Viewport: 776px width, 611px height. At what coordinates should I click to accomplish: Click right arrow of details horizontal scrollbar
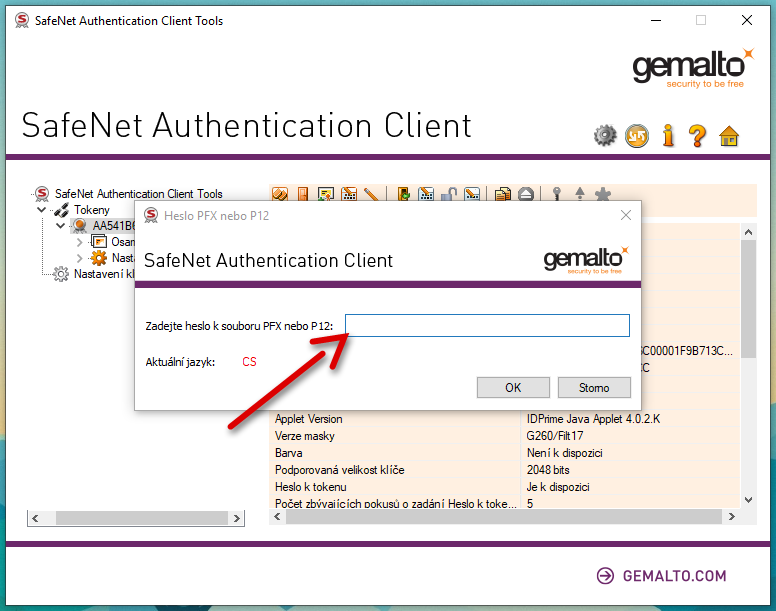pyautogui.click(x=731, y=517)
